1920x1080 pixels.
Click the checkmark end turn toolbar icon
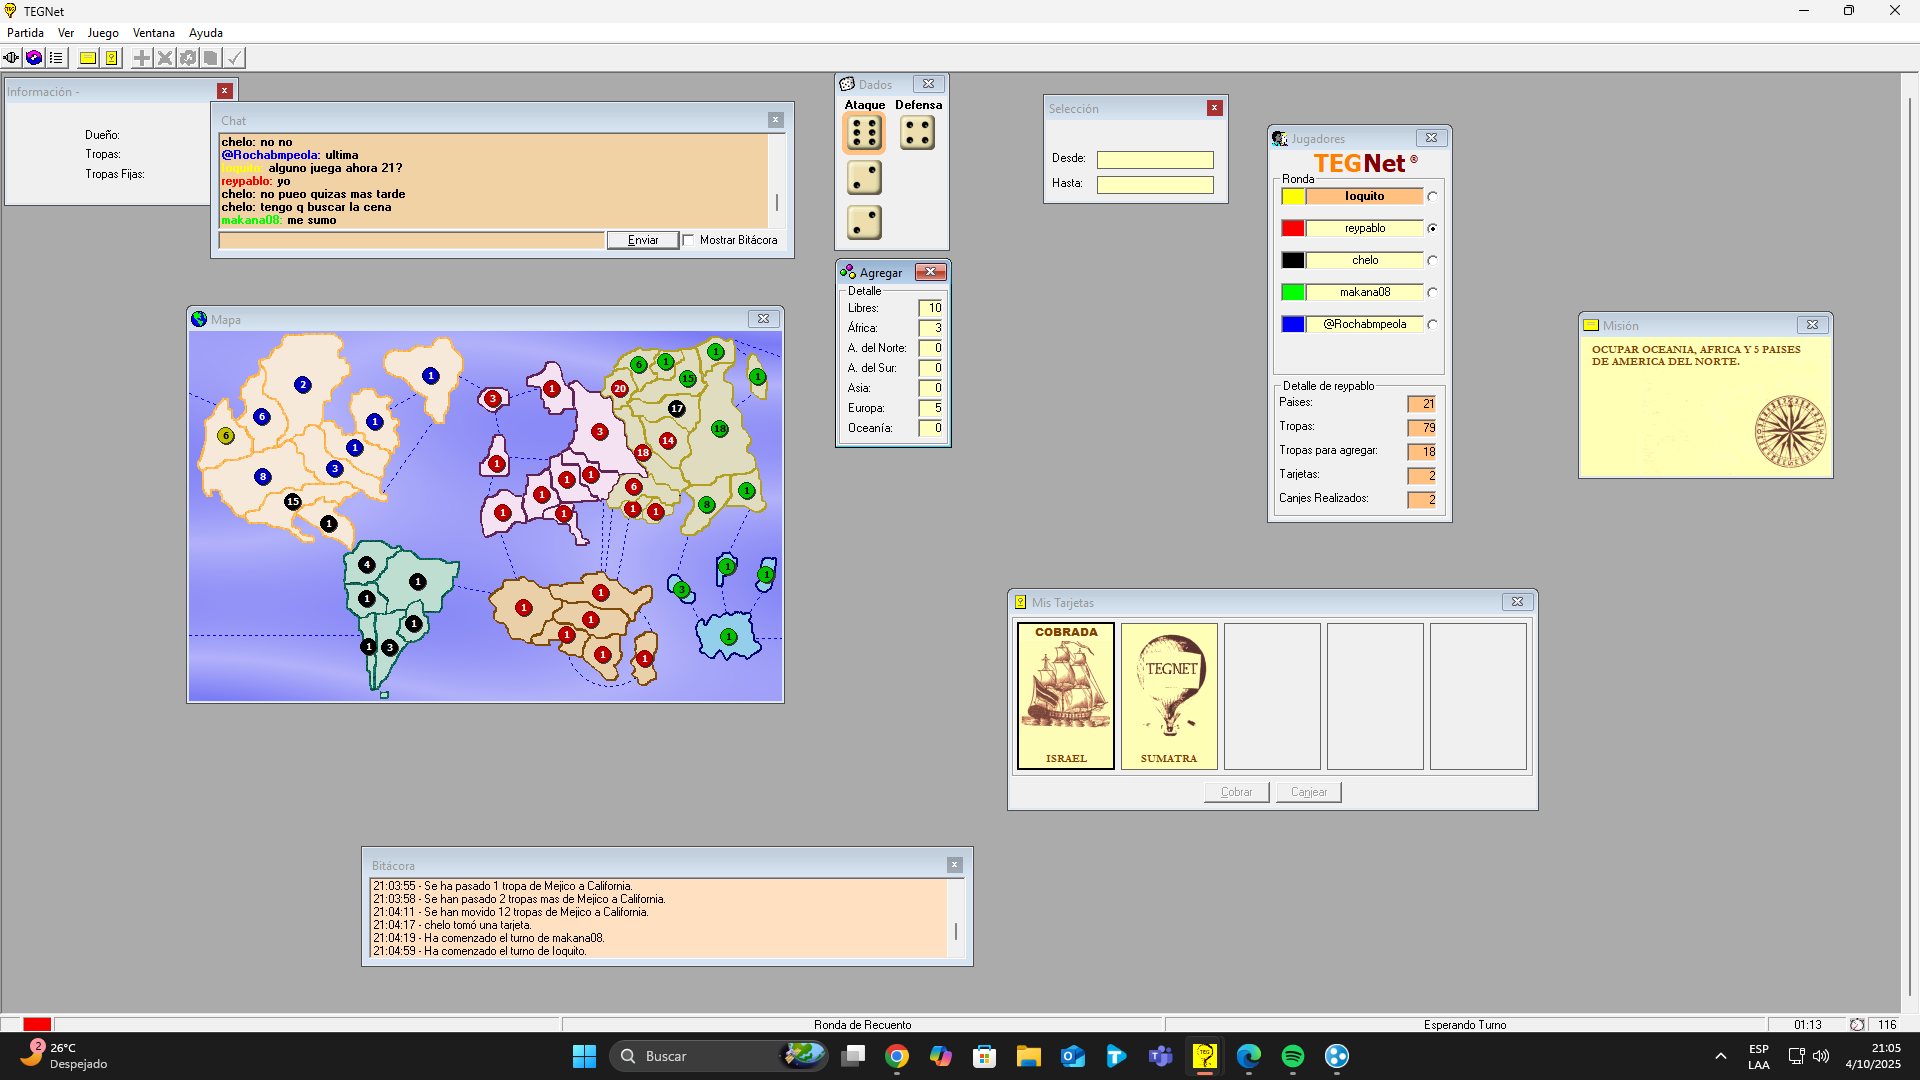(x=234, y=58)
